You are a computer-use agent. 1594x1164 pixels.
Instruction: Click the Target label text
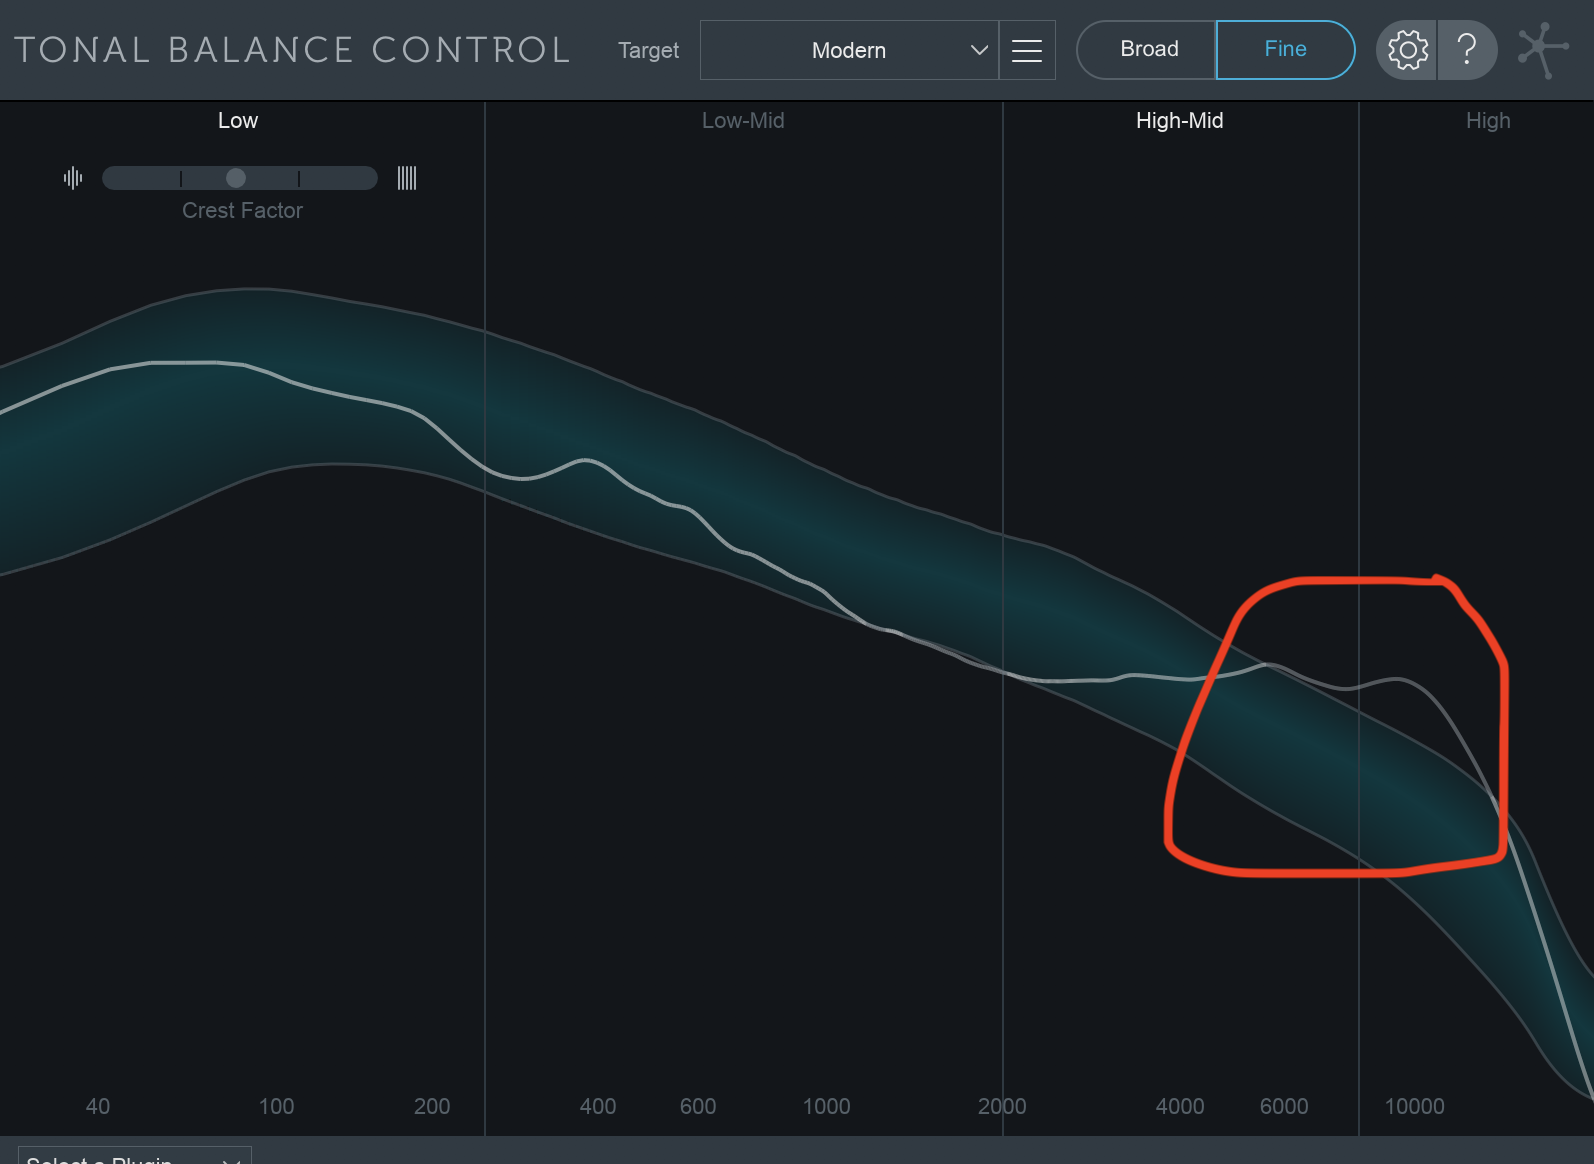648,50
